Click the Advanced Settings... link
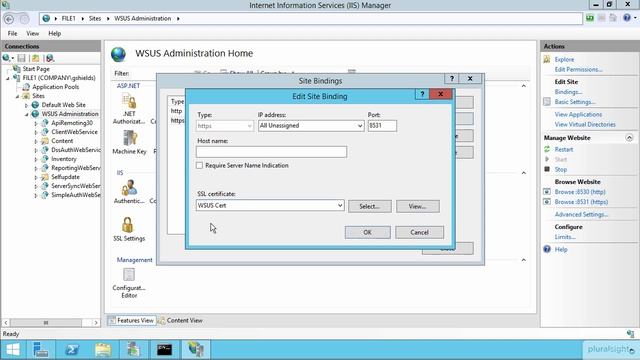640x360 pixels. pyautogui.click(x=581, y=214)
